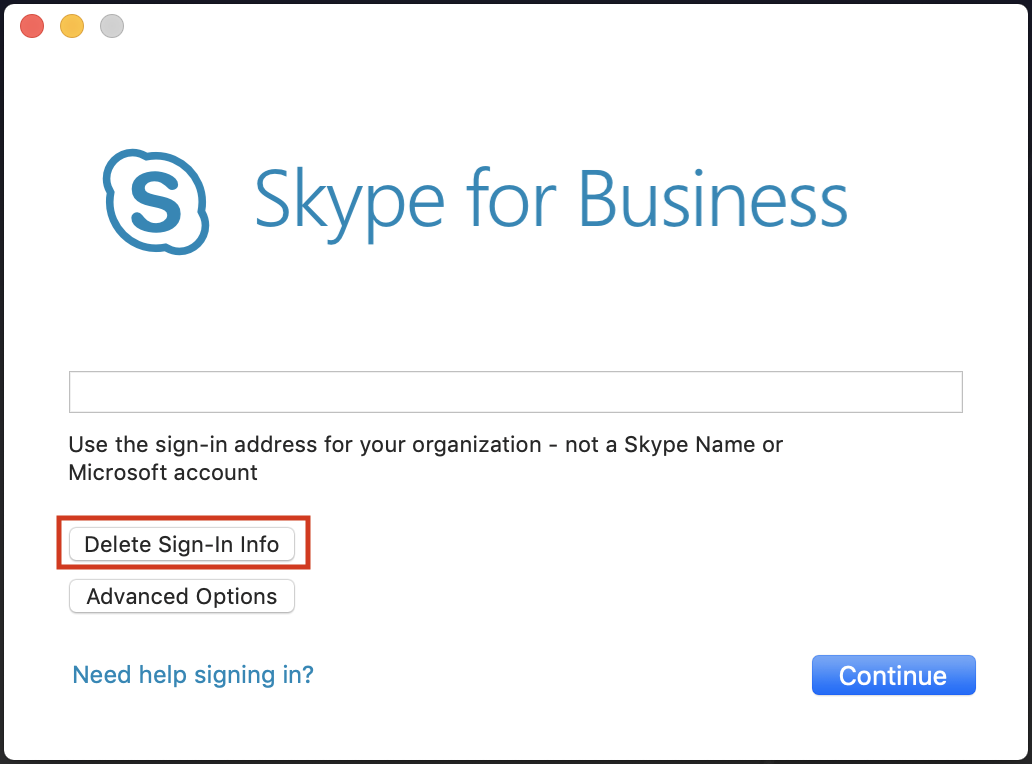Close the window with the red button
Viewport: 1032px width, 764px height.
coord(32,26)
